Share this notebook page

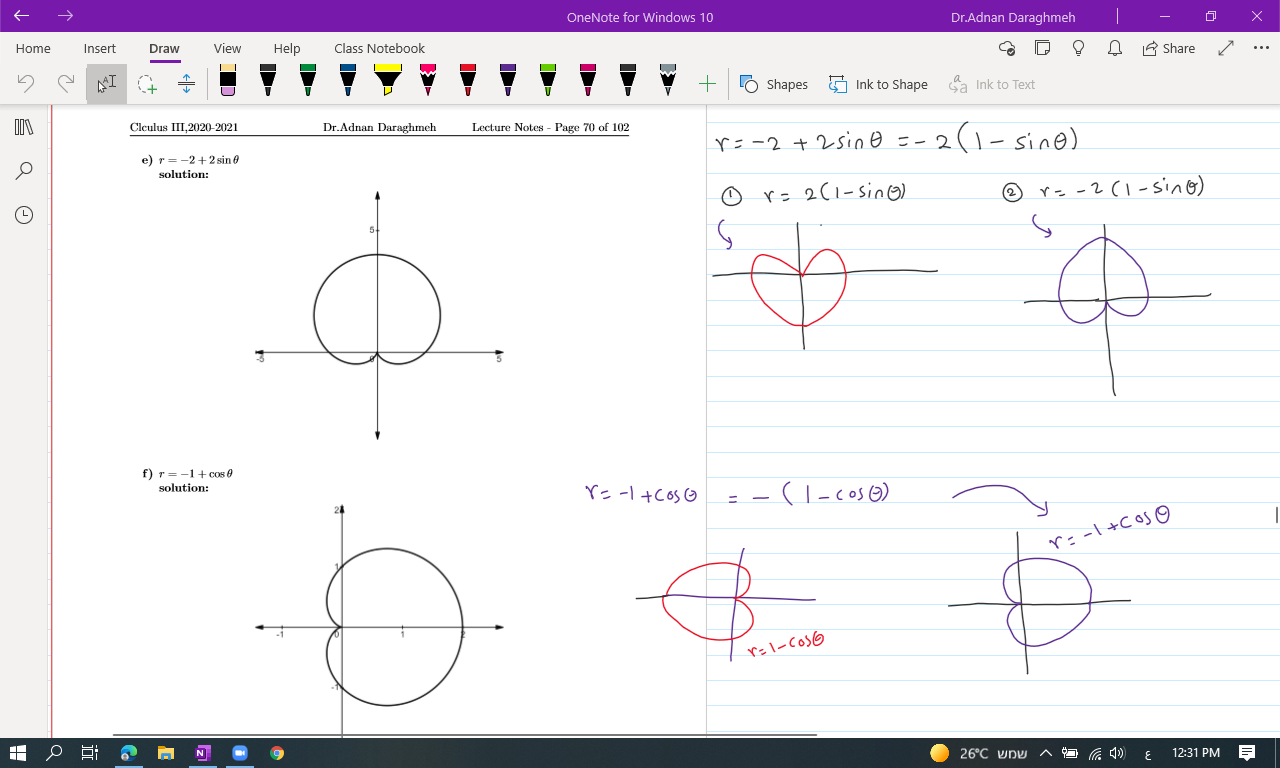pyautogui.click(x=1169, y=48)
